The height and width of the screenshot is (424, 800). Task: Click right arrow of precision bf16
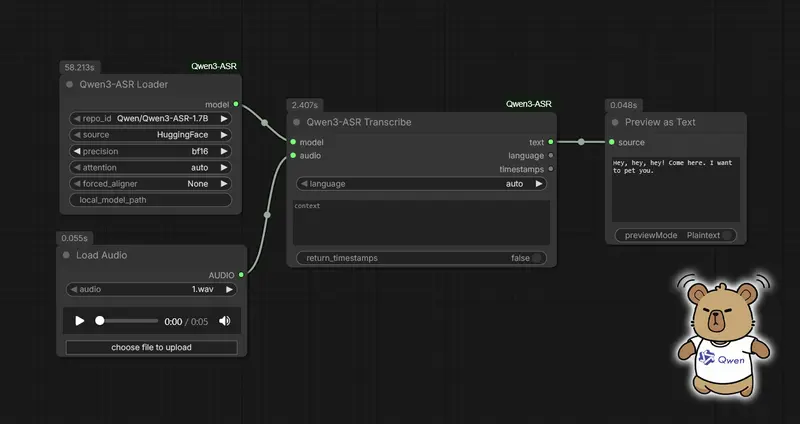pyautogui.click(x=224, y=152)
